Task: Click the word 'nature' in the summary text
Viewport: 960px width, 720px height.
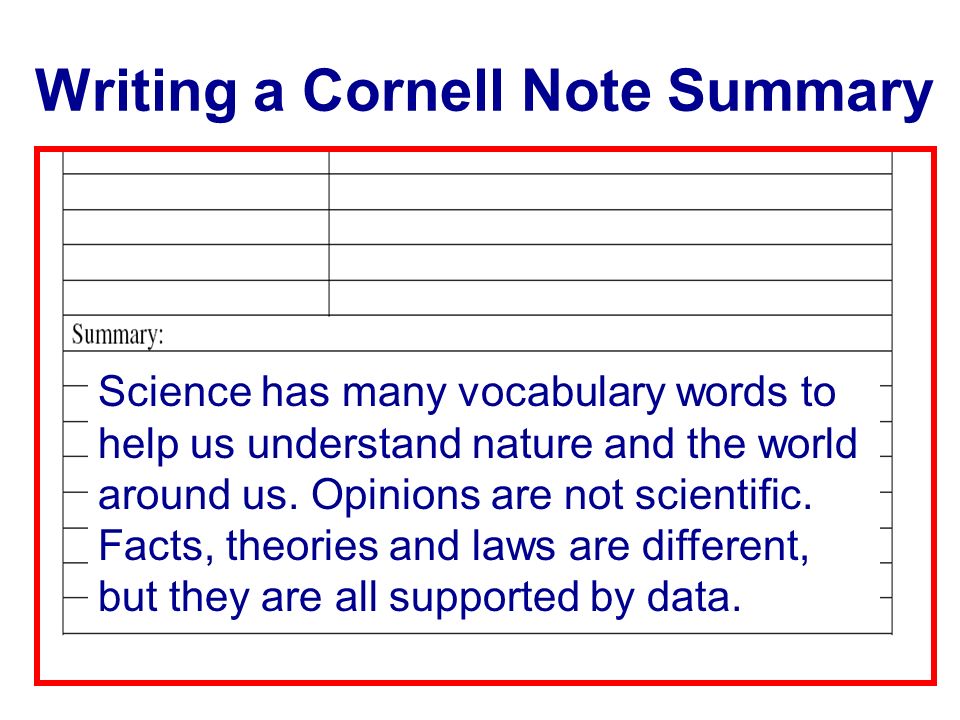Action: [532, 445]
